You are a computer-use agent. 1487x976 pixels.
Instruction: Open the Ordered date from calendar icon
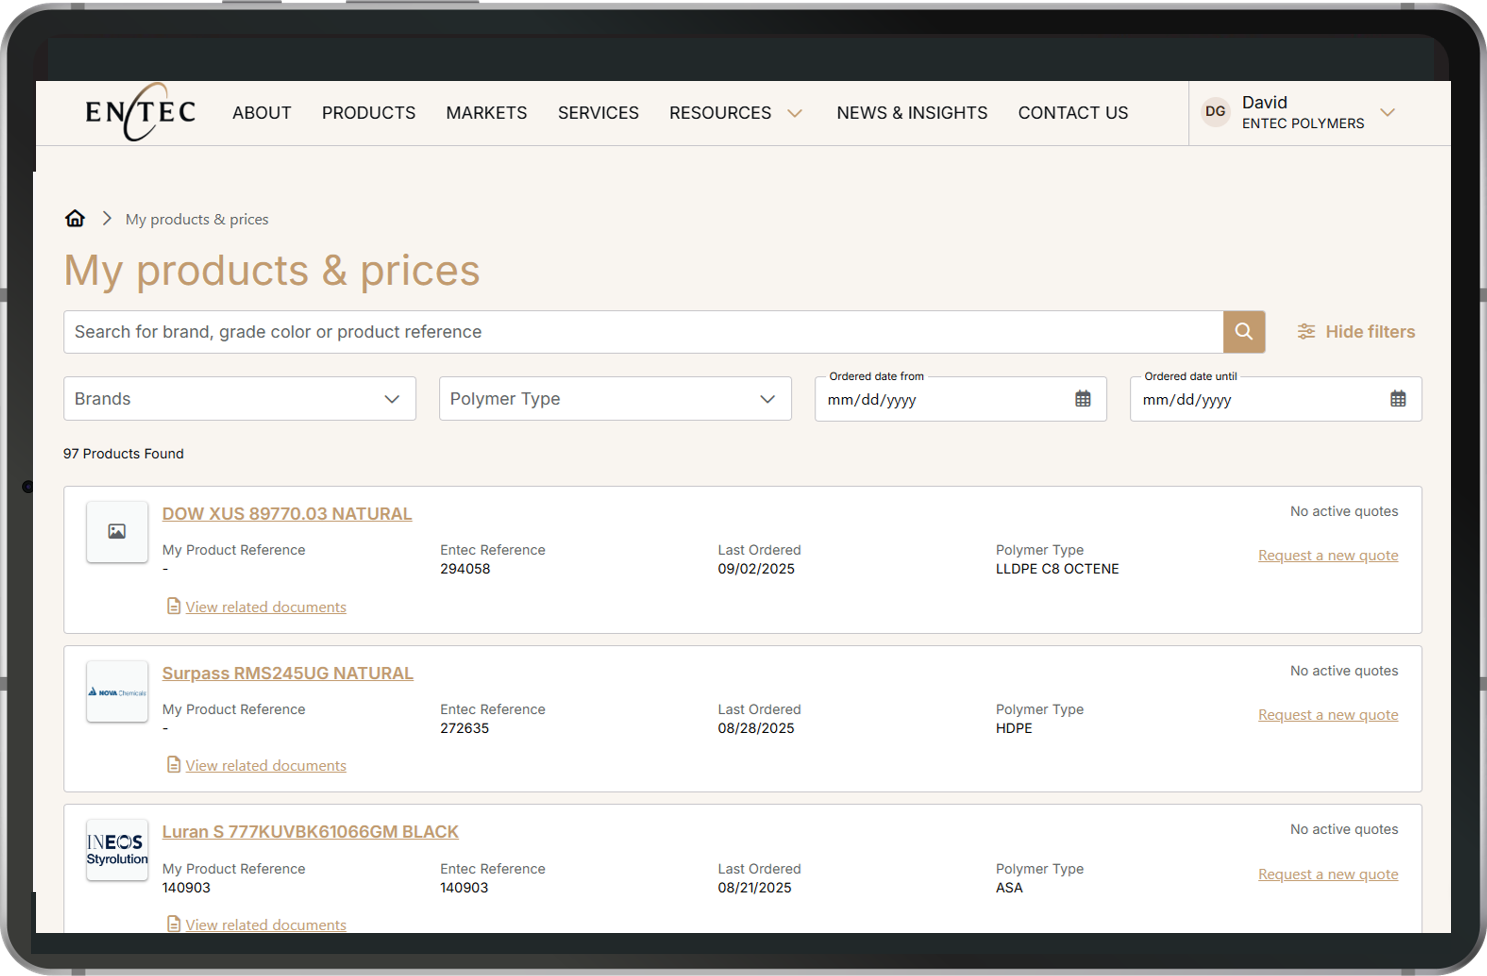(1082, 398)
